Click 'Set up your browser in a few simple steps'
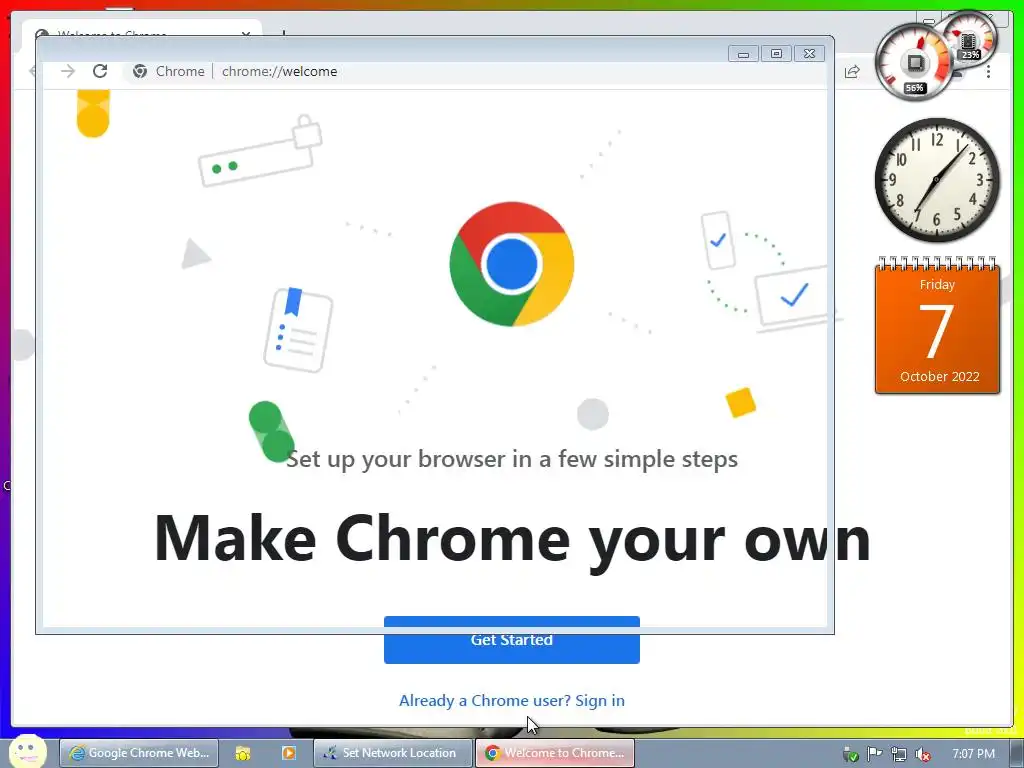 click(x=512, y=459)
